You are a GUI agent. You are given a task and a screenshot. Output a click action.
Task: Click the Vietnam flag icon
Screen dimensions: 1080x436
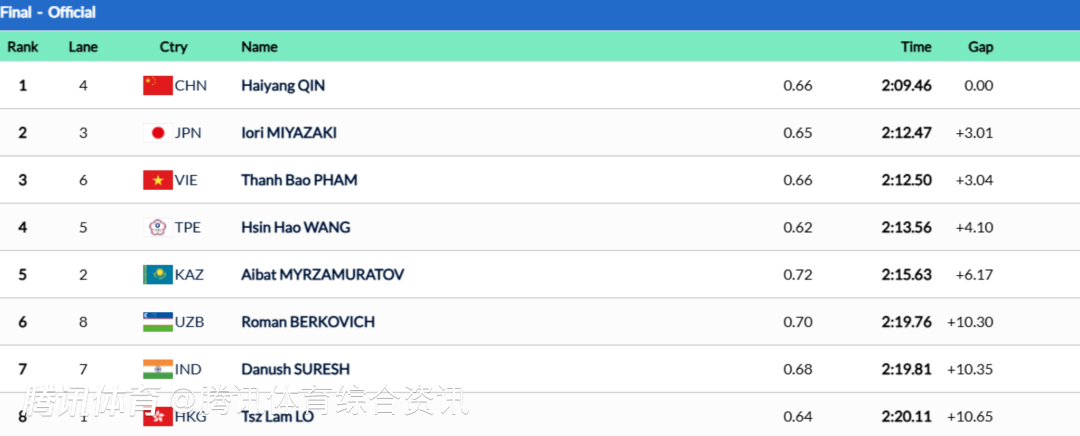[158, 180]
